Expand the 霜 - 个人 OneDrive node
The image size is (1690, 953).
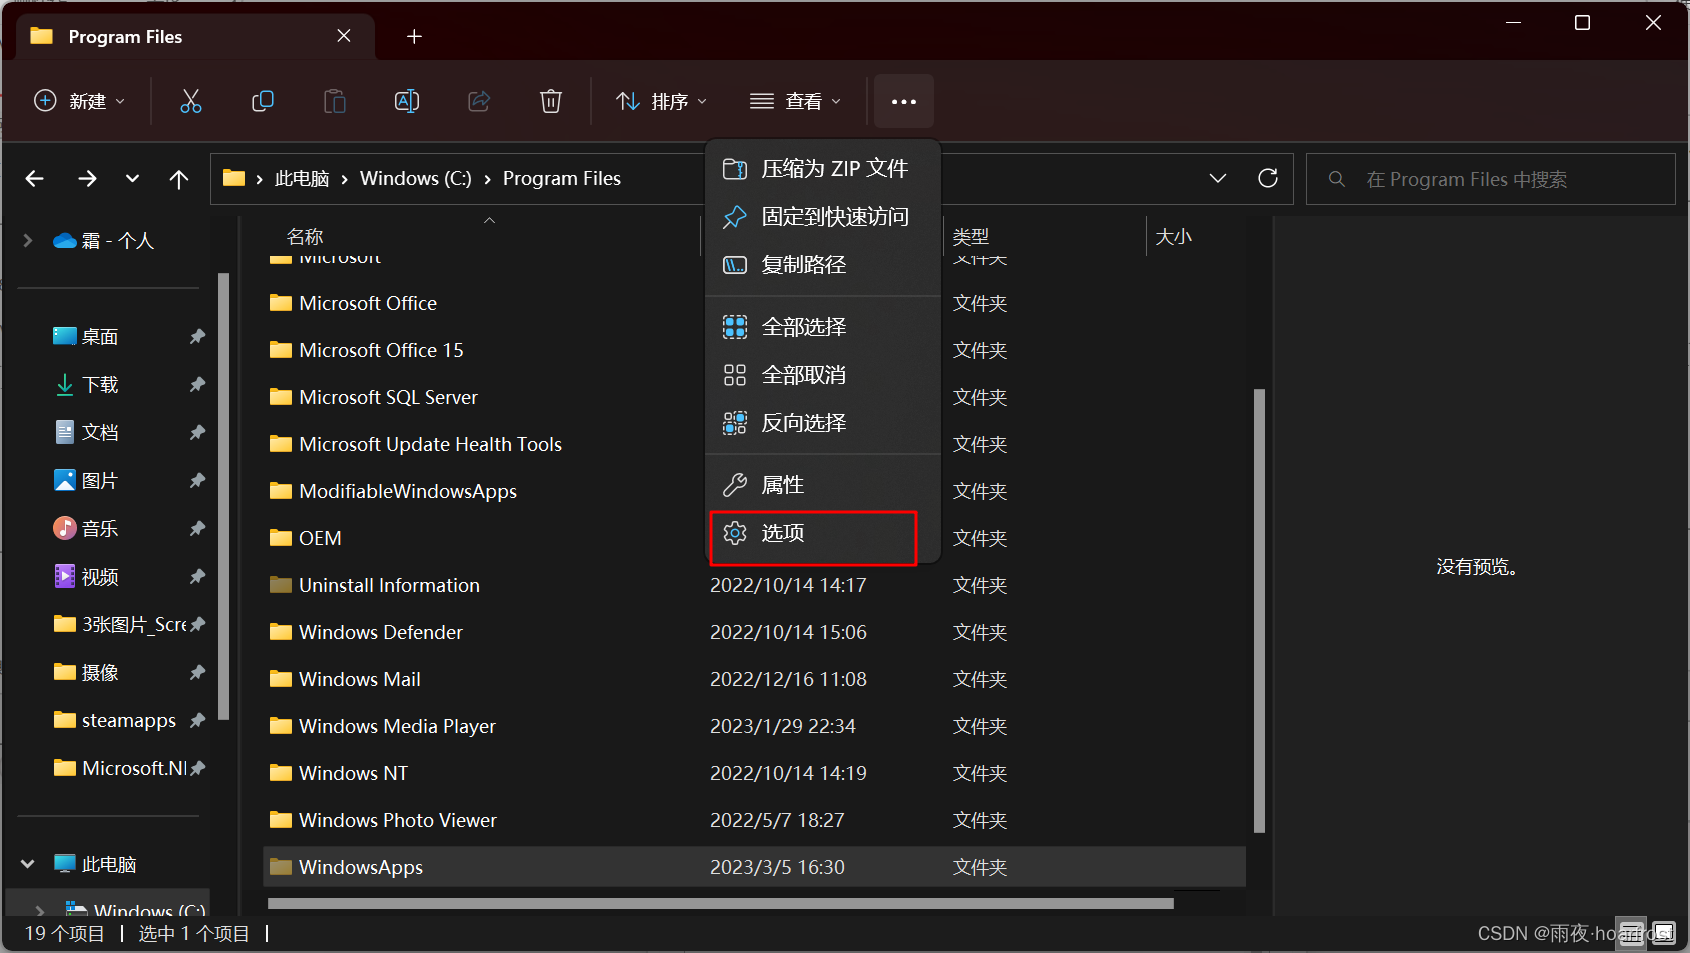point(28,241)
